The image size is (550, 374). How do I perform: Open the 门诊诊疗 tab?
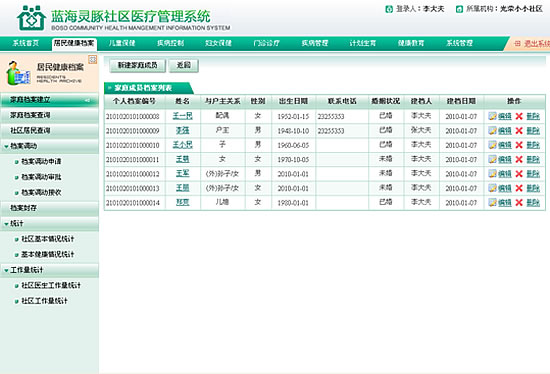pos(267,43)
